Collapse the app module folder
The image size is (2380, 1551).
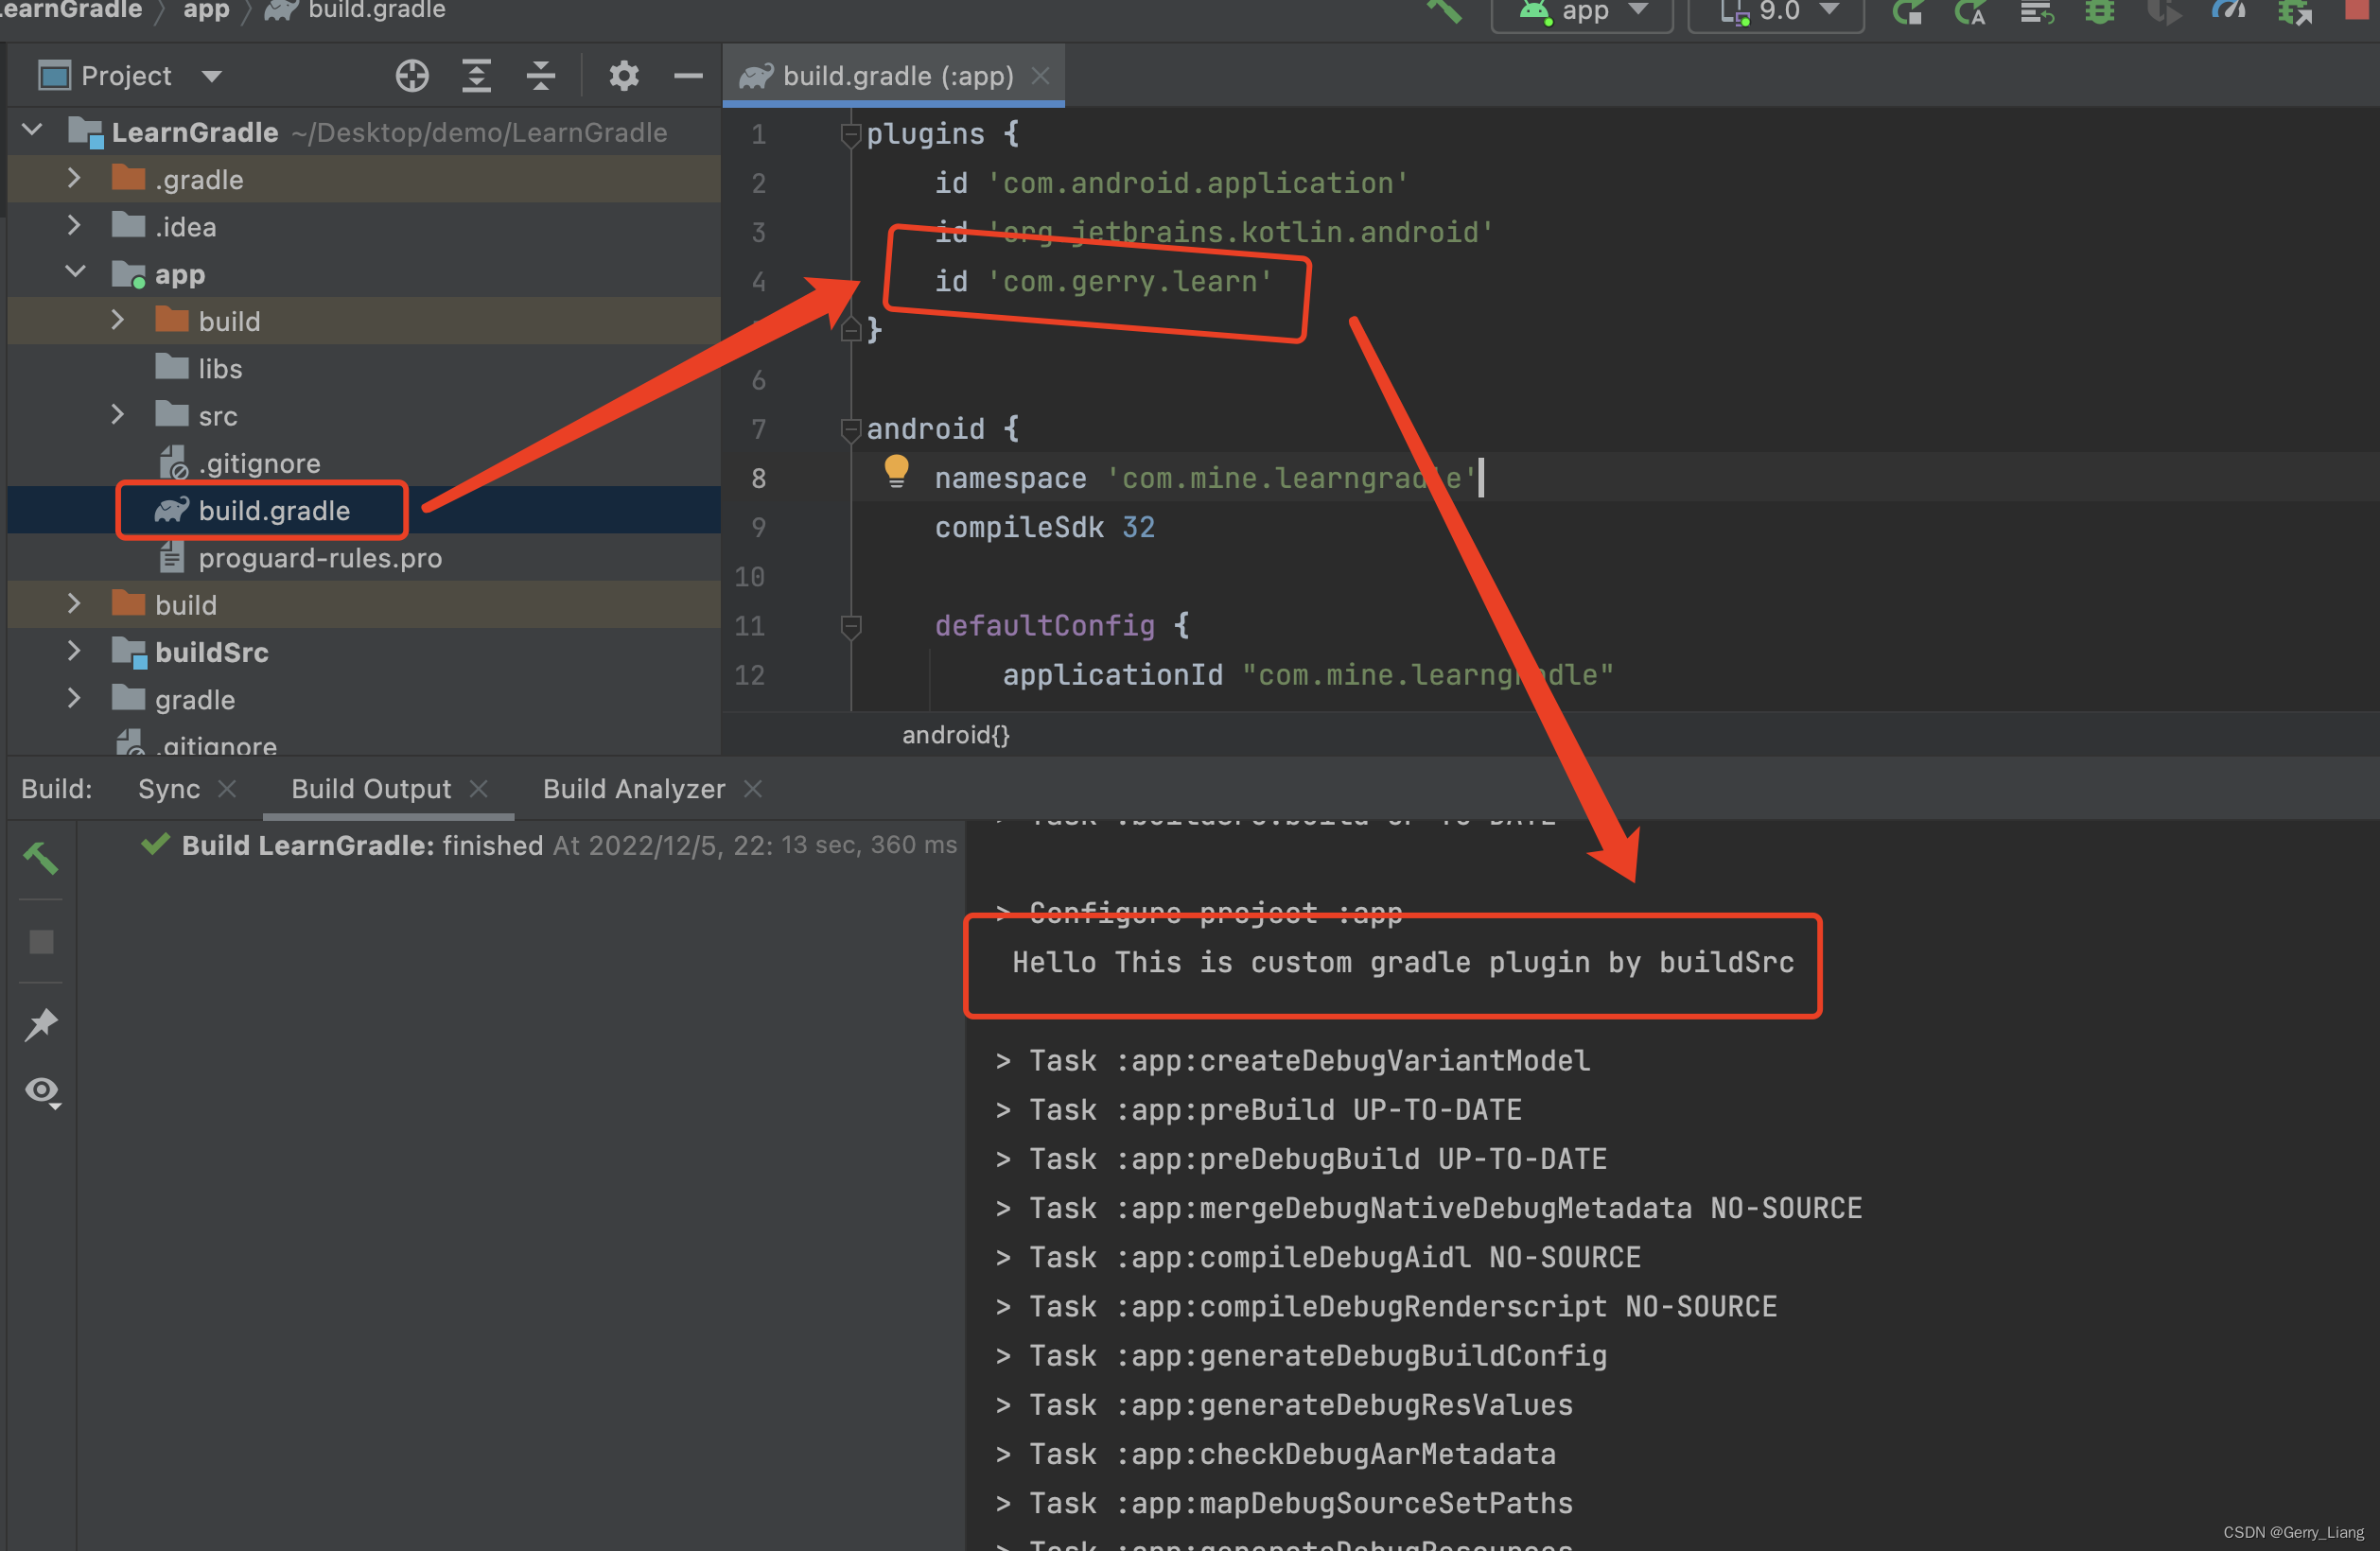(74, 272)
